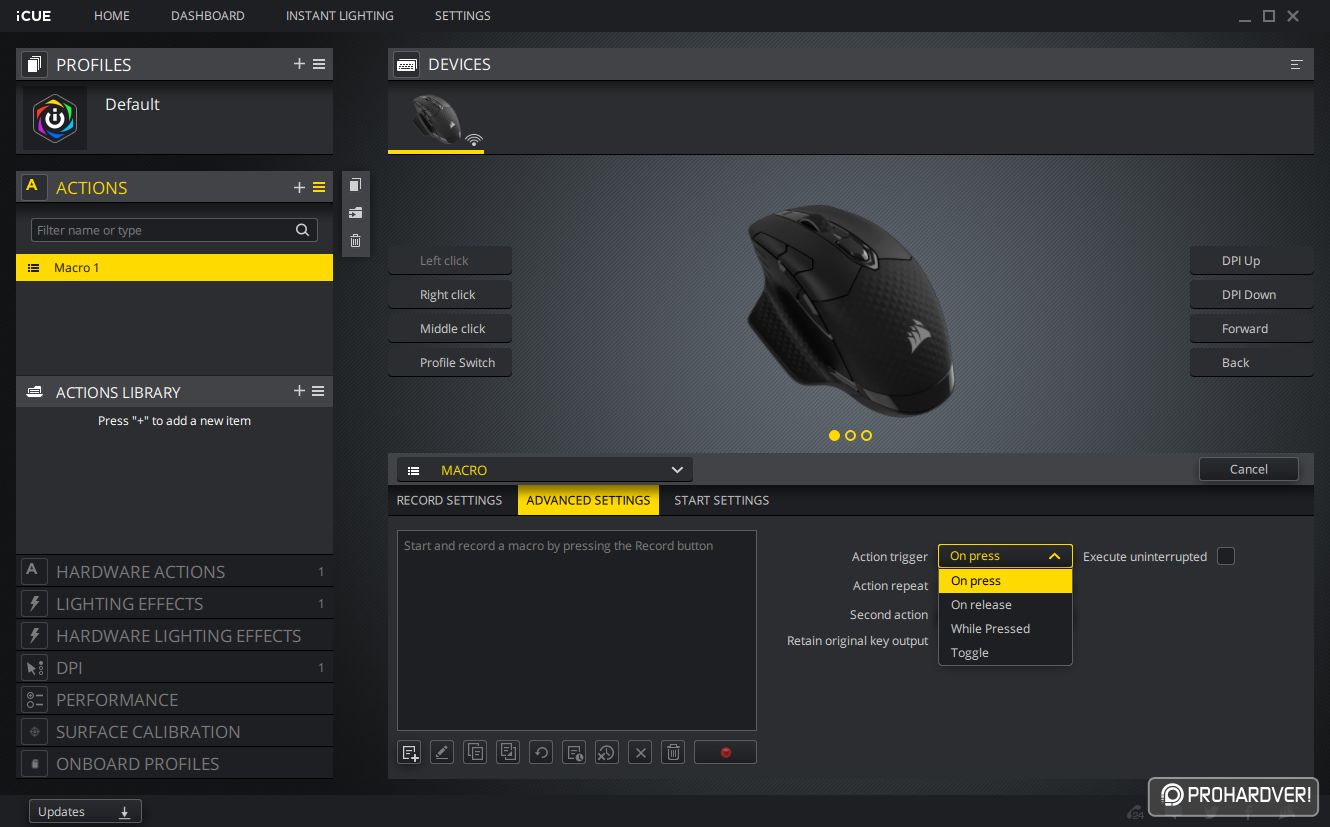Click the pencil edit icon in macro toolbar
Image resolution: width=1330 pixels, height=827 pixels.
coord(442,752)
